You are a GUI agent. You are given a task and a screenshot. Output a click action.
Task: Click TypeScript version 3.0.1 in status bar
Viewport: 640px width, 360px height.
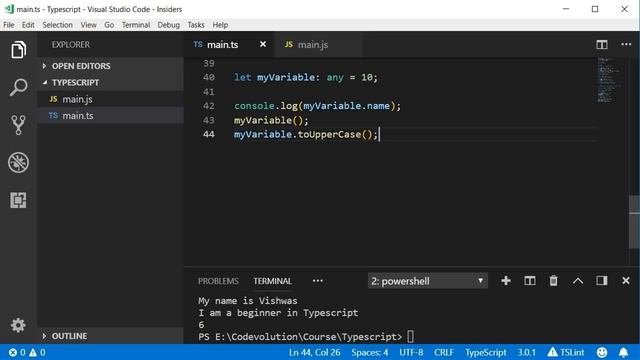point(527,352)
